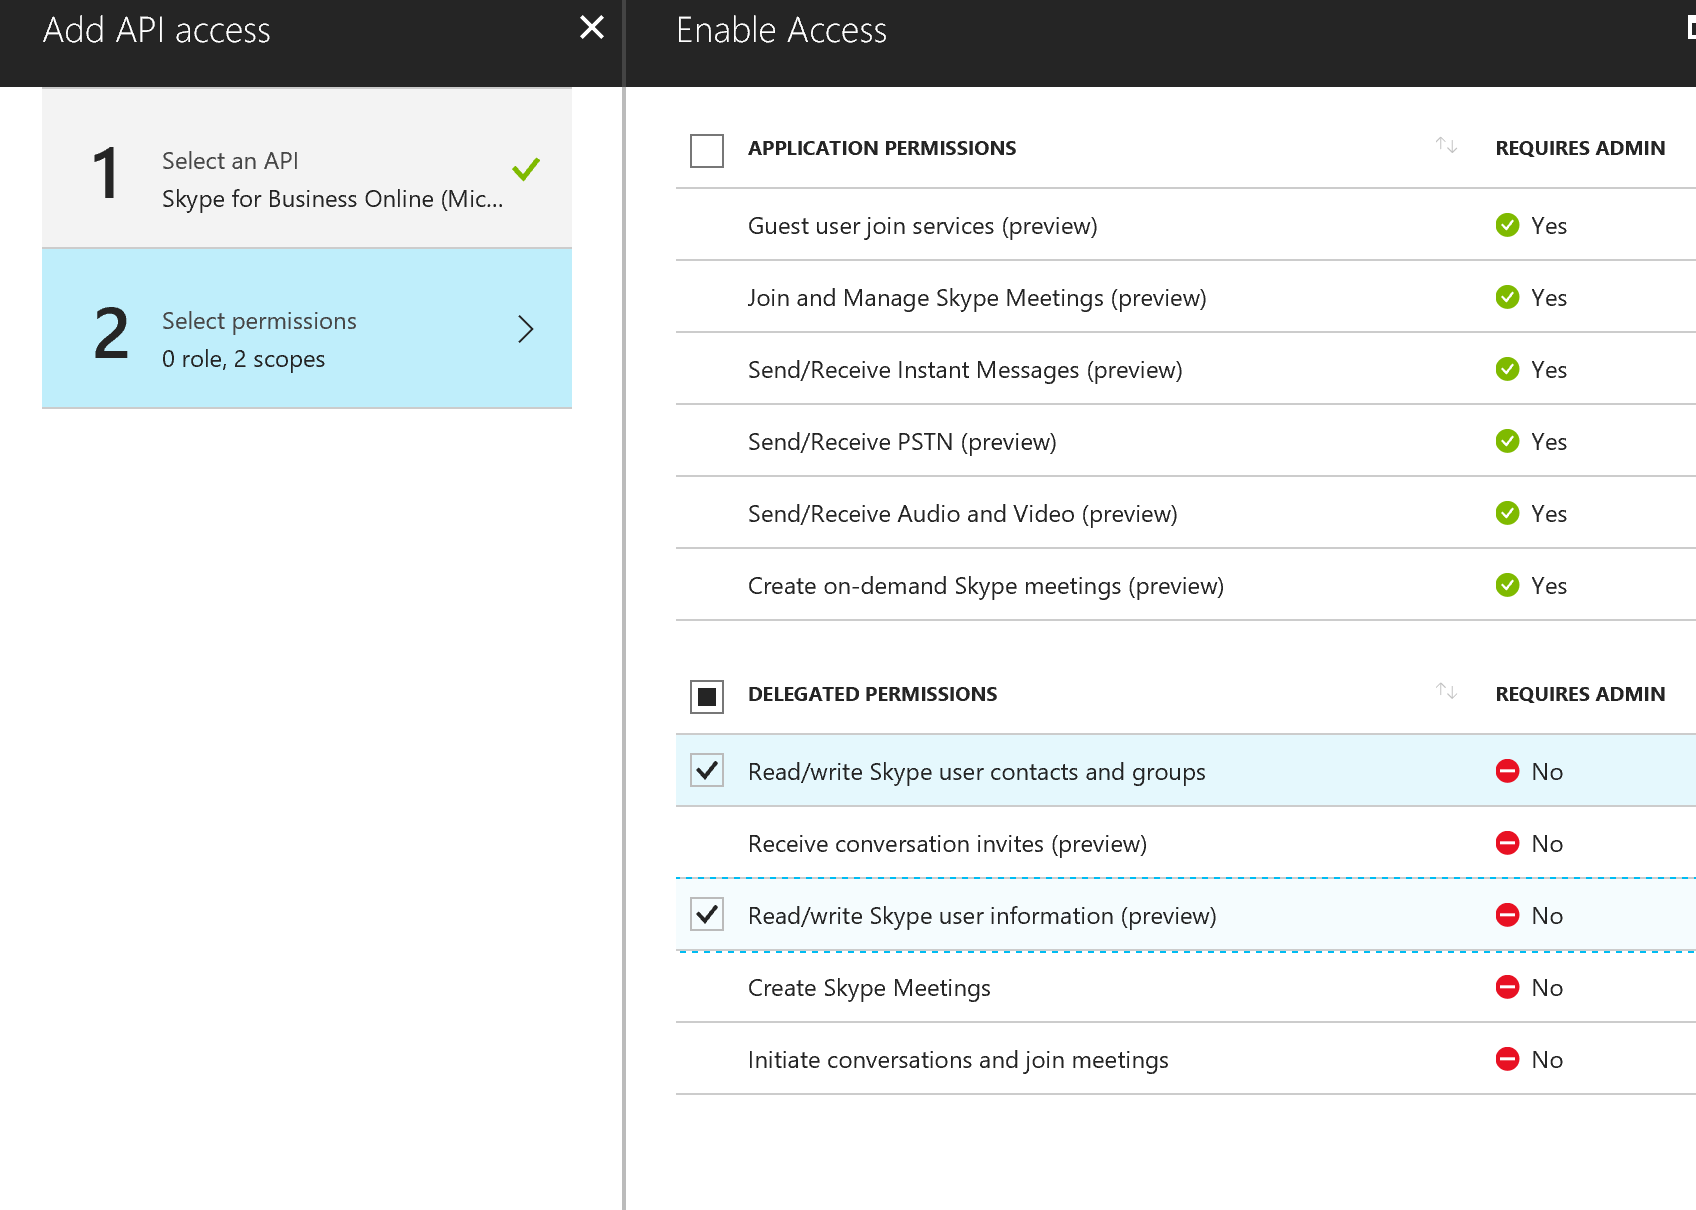Click '0 role, 2 scopes' summary text
Screen dimensions: 1696x1210
pyautogui.click(x=243, y=359)
